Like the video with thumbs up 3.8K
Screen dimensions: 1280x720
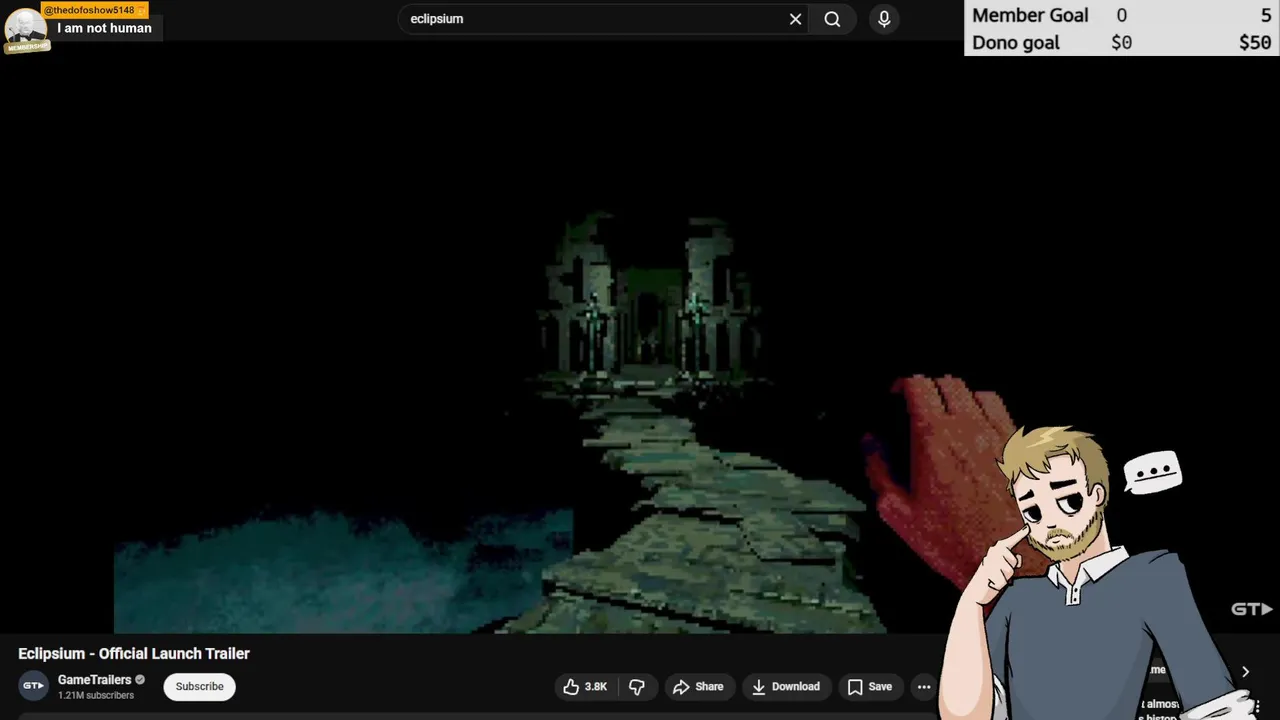tap(585, 687)
